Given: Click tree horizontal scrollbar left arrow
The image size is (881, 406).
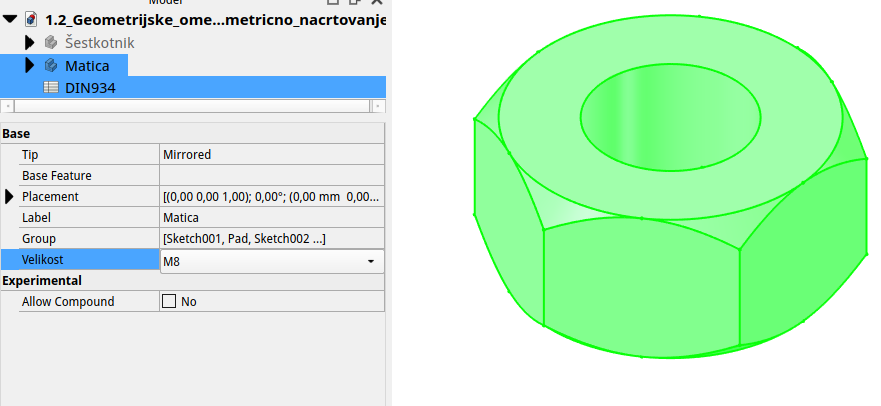Looking at the screenshot, I should (6, 105).
